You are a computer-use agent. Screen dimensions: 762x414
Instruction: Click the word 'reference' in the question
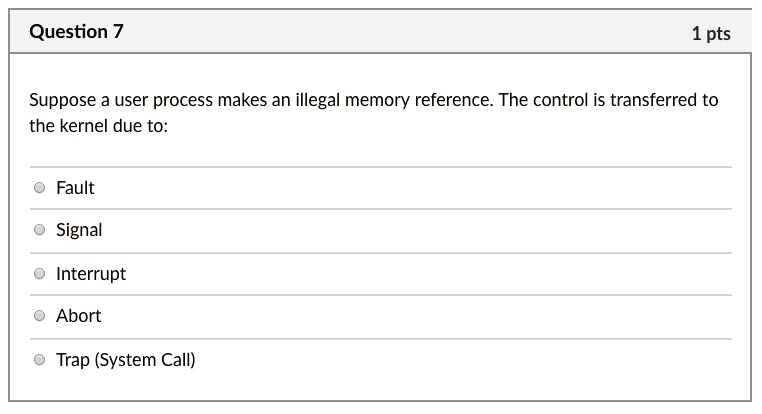point(450,101)
